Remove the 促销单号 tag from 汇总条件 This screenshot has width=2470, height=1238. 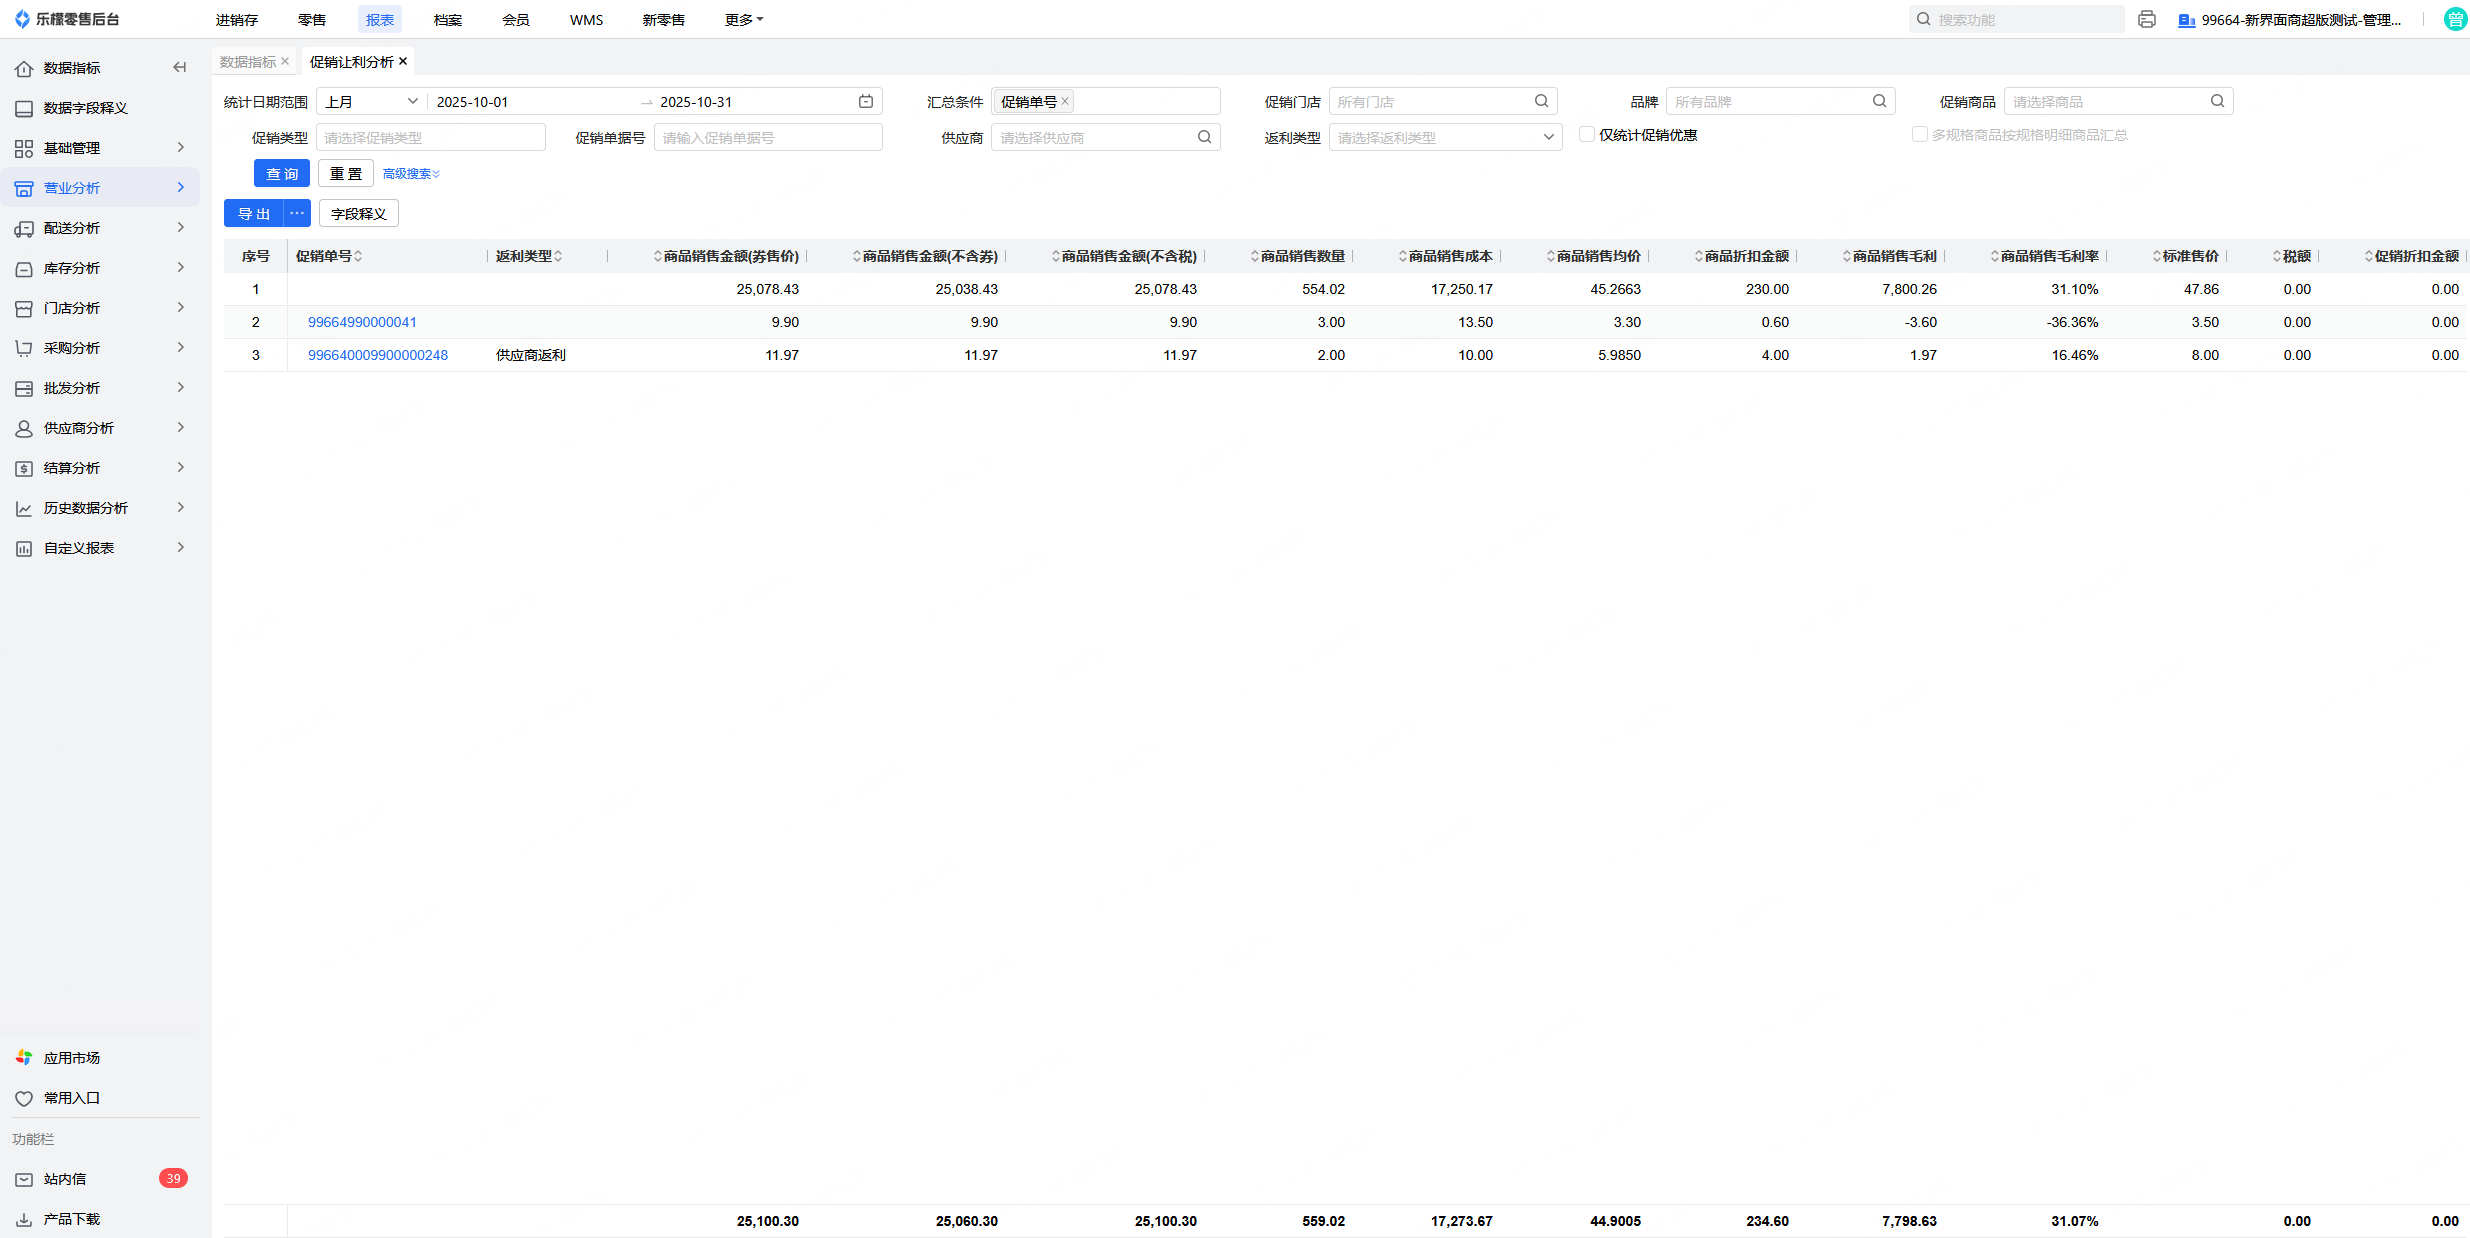point(1065,101)
